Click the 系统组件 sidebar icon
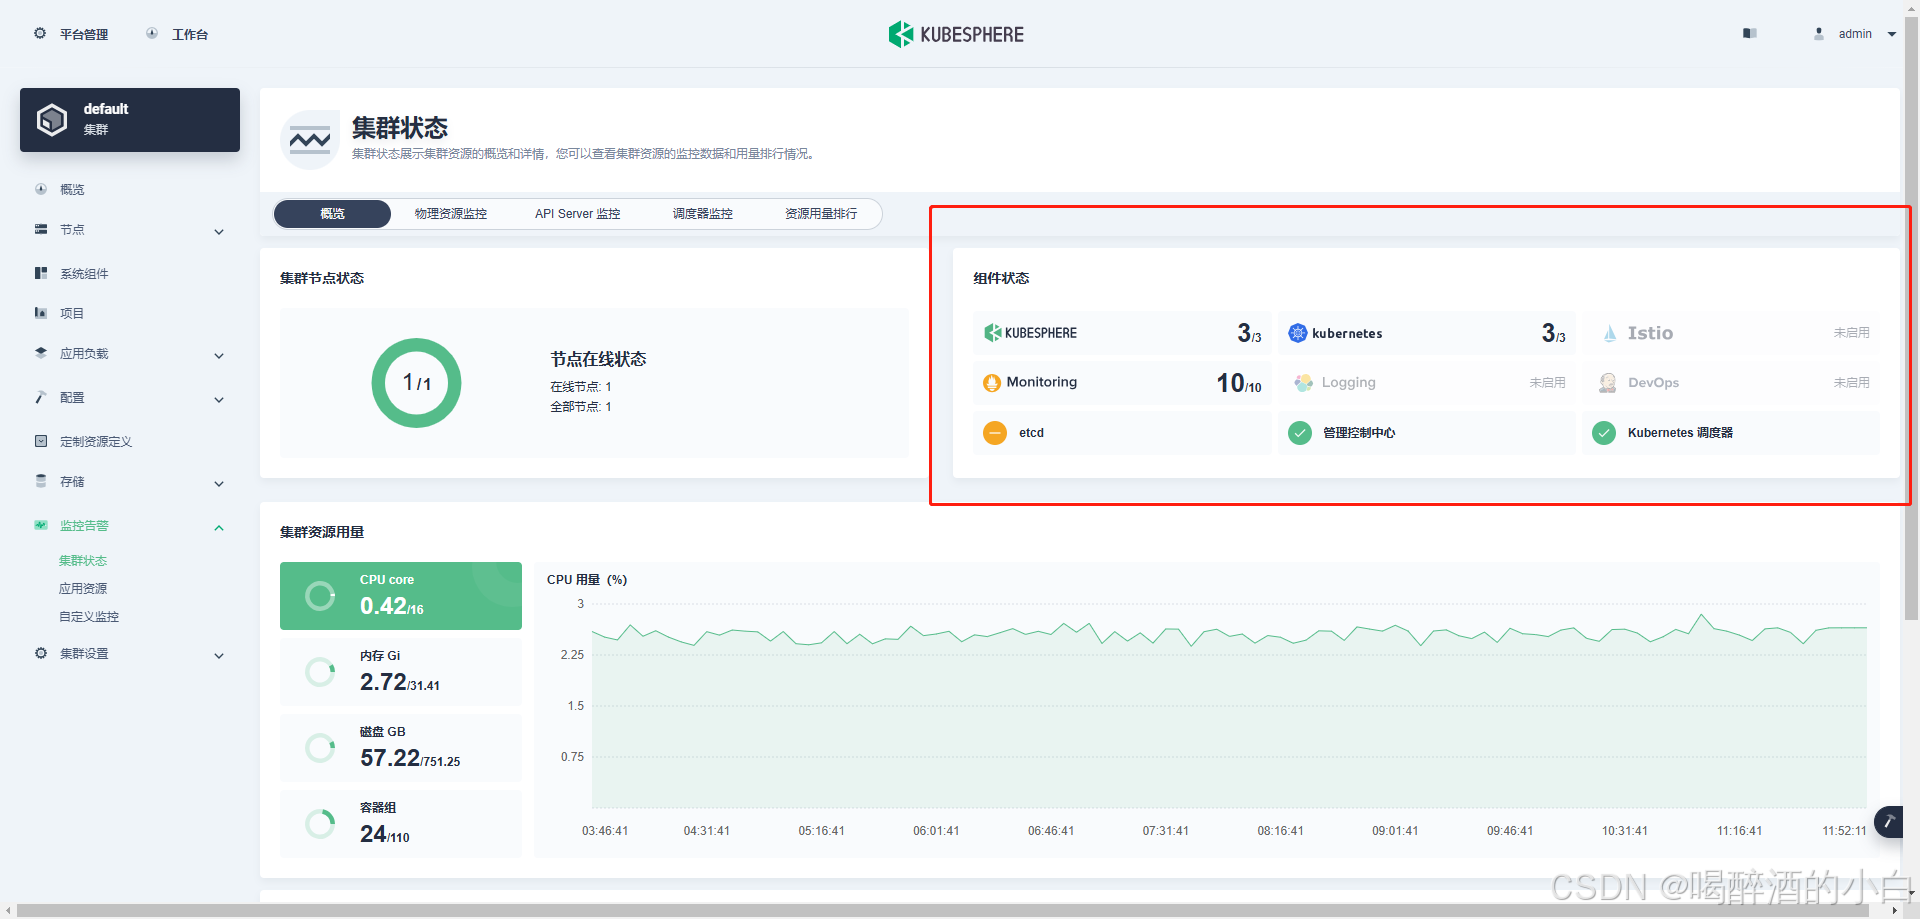Viewport: 1920px width, 919px height. click(41, 273)
